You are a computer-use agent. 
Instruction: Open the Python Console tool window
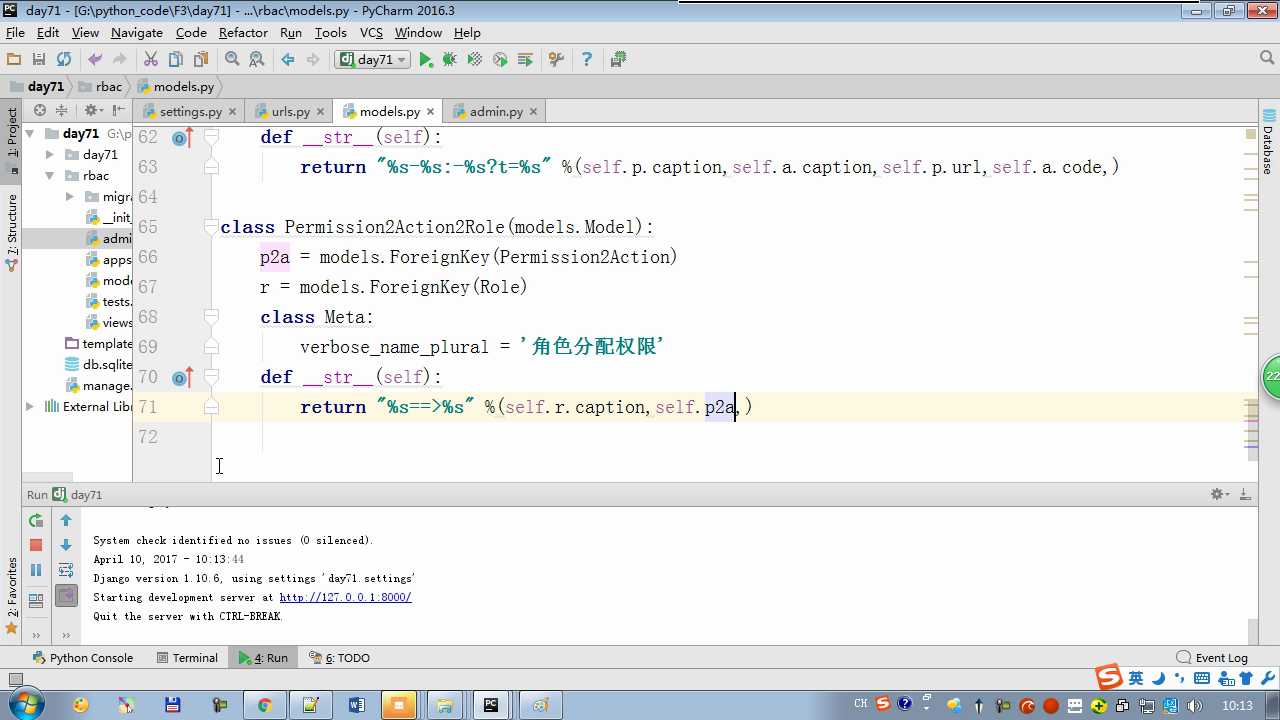coord(83,658)
